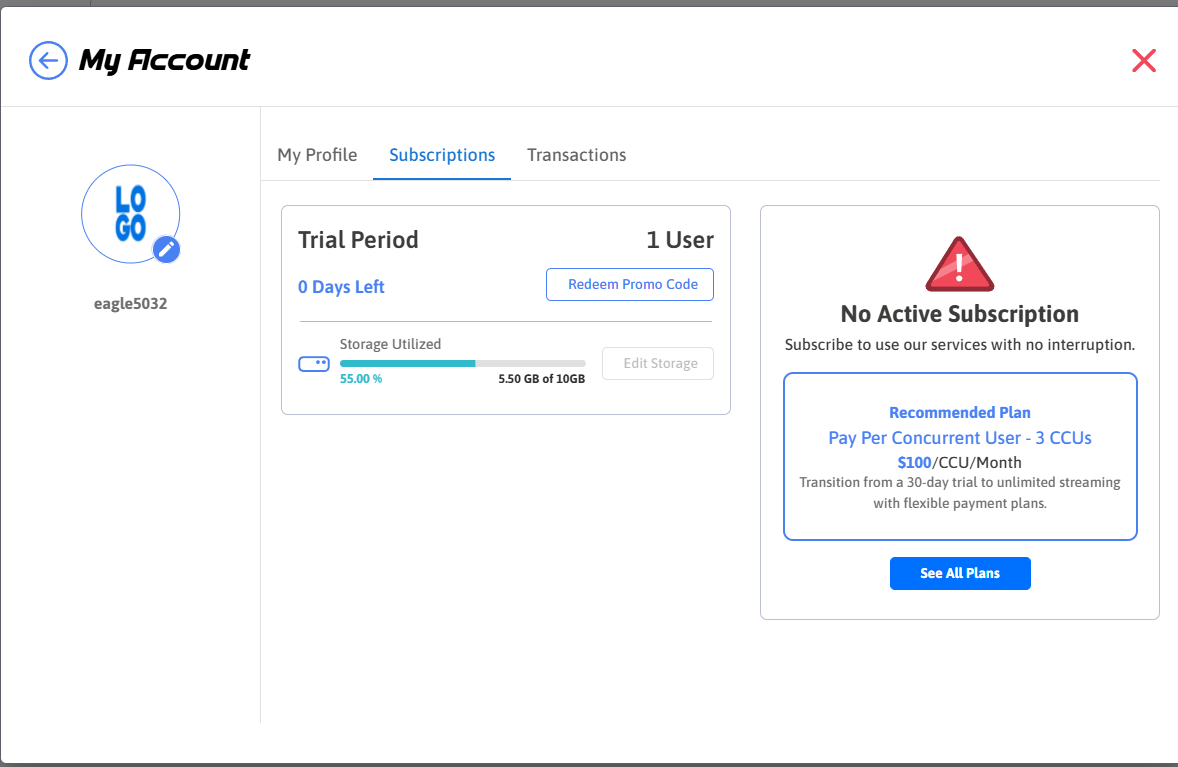
Task: Open the Pay Per Concurrent User plan link
Action: coord(960,438)
